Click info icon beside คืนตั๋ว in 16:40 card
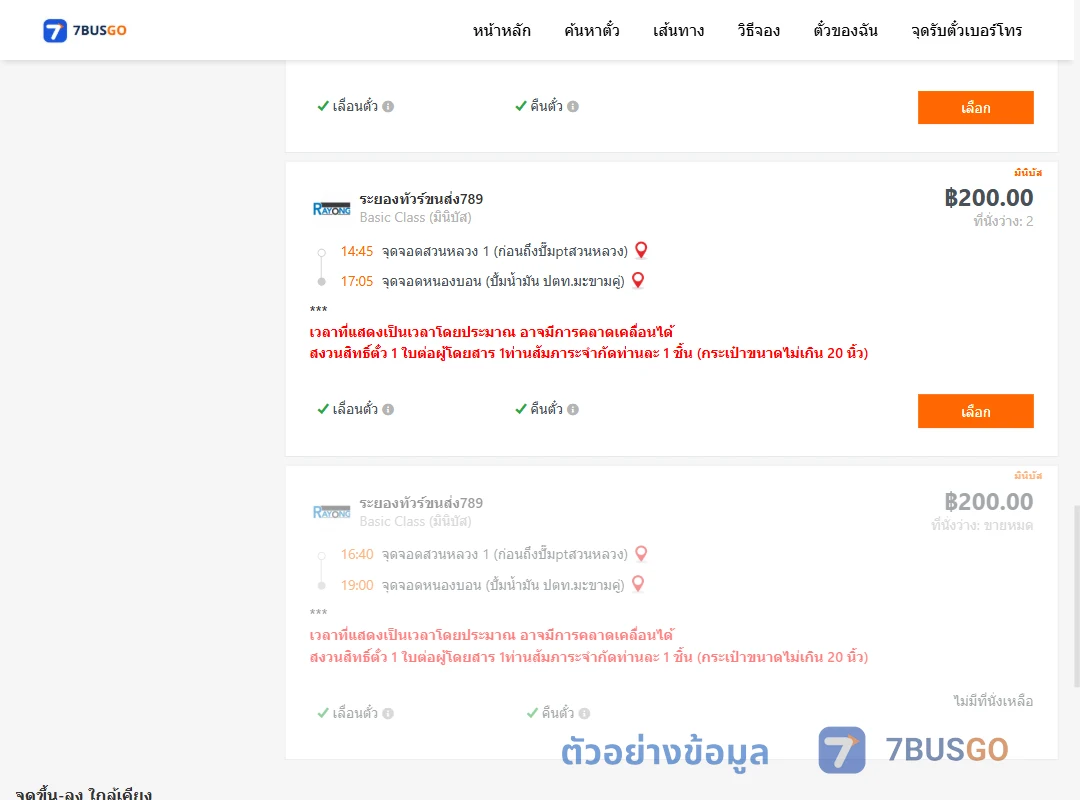 584,714
